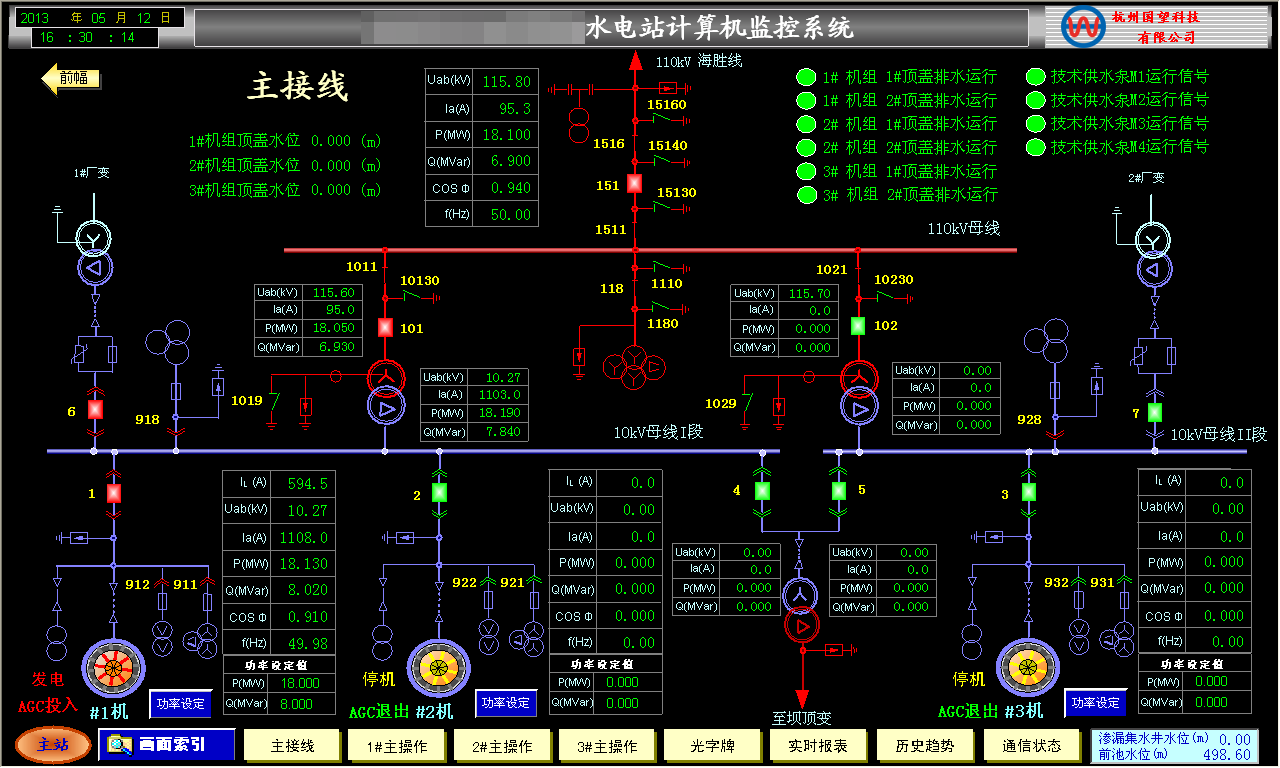Switch to the 1#主操作 tab
Image resolution: width=1280 pixels, height=768 pixels.
point(397,746)
